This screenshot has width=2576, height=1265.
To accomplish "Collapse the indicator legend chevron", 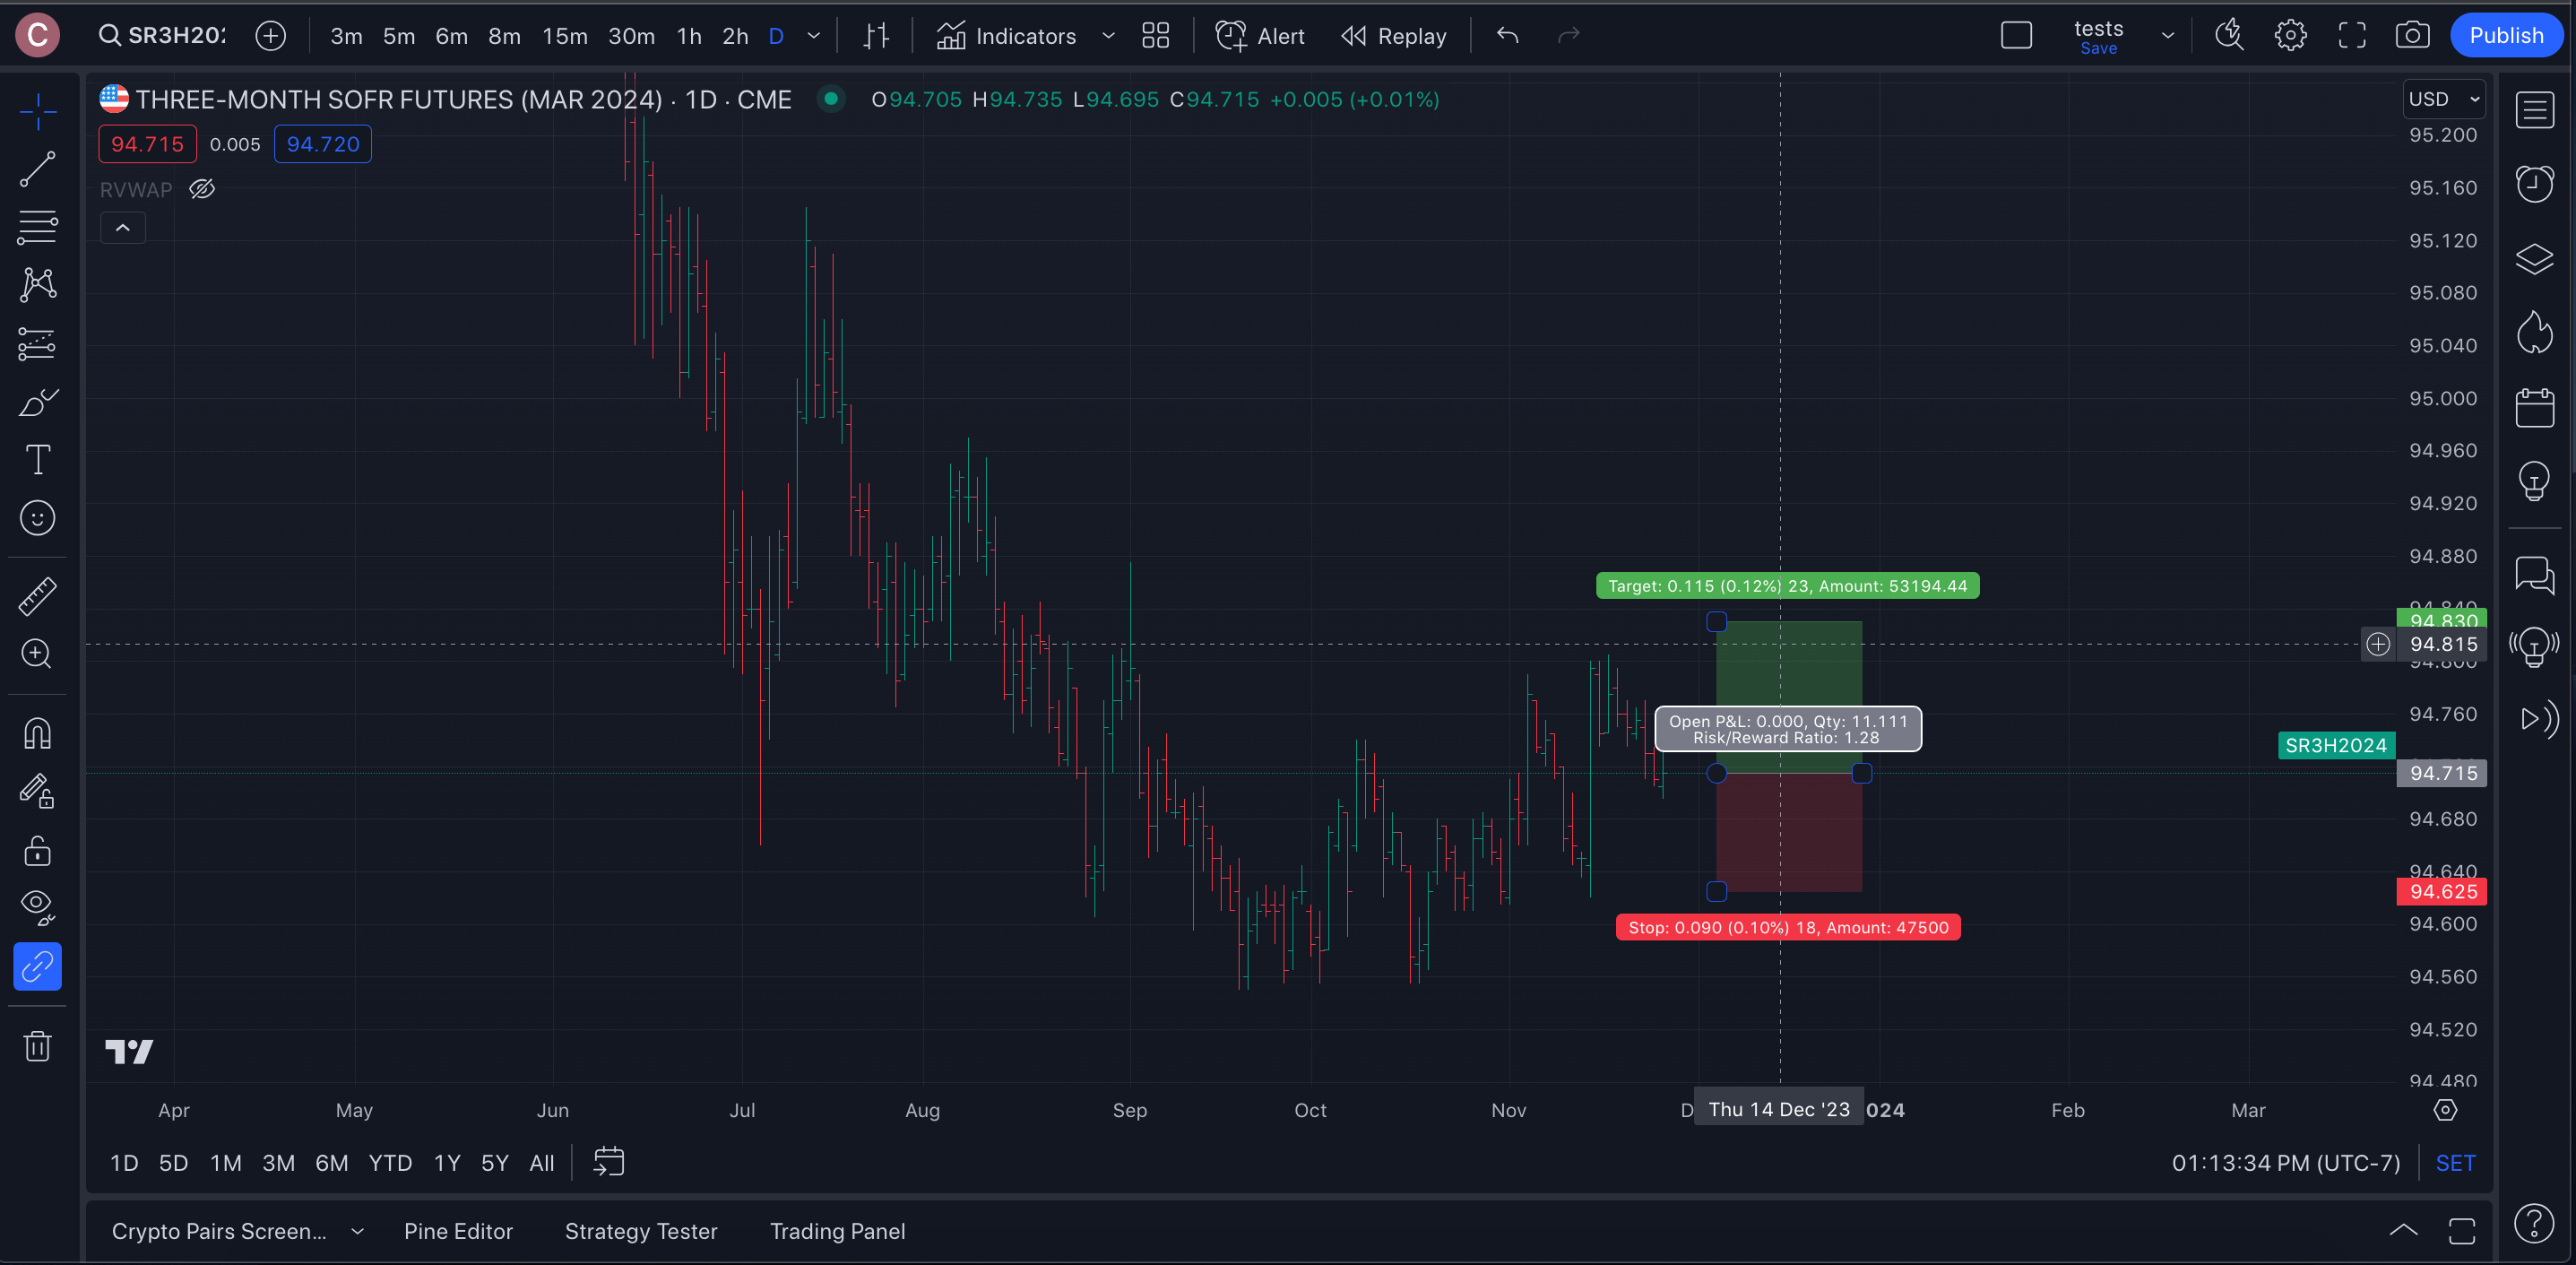I will point(123,228).
